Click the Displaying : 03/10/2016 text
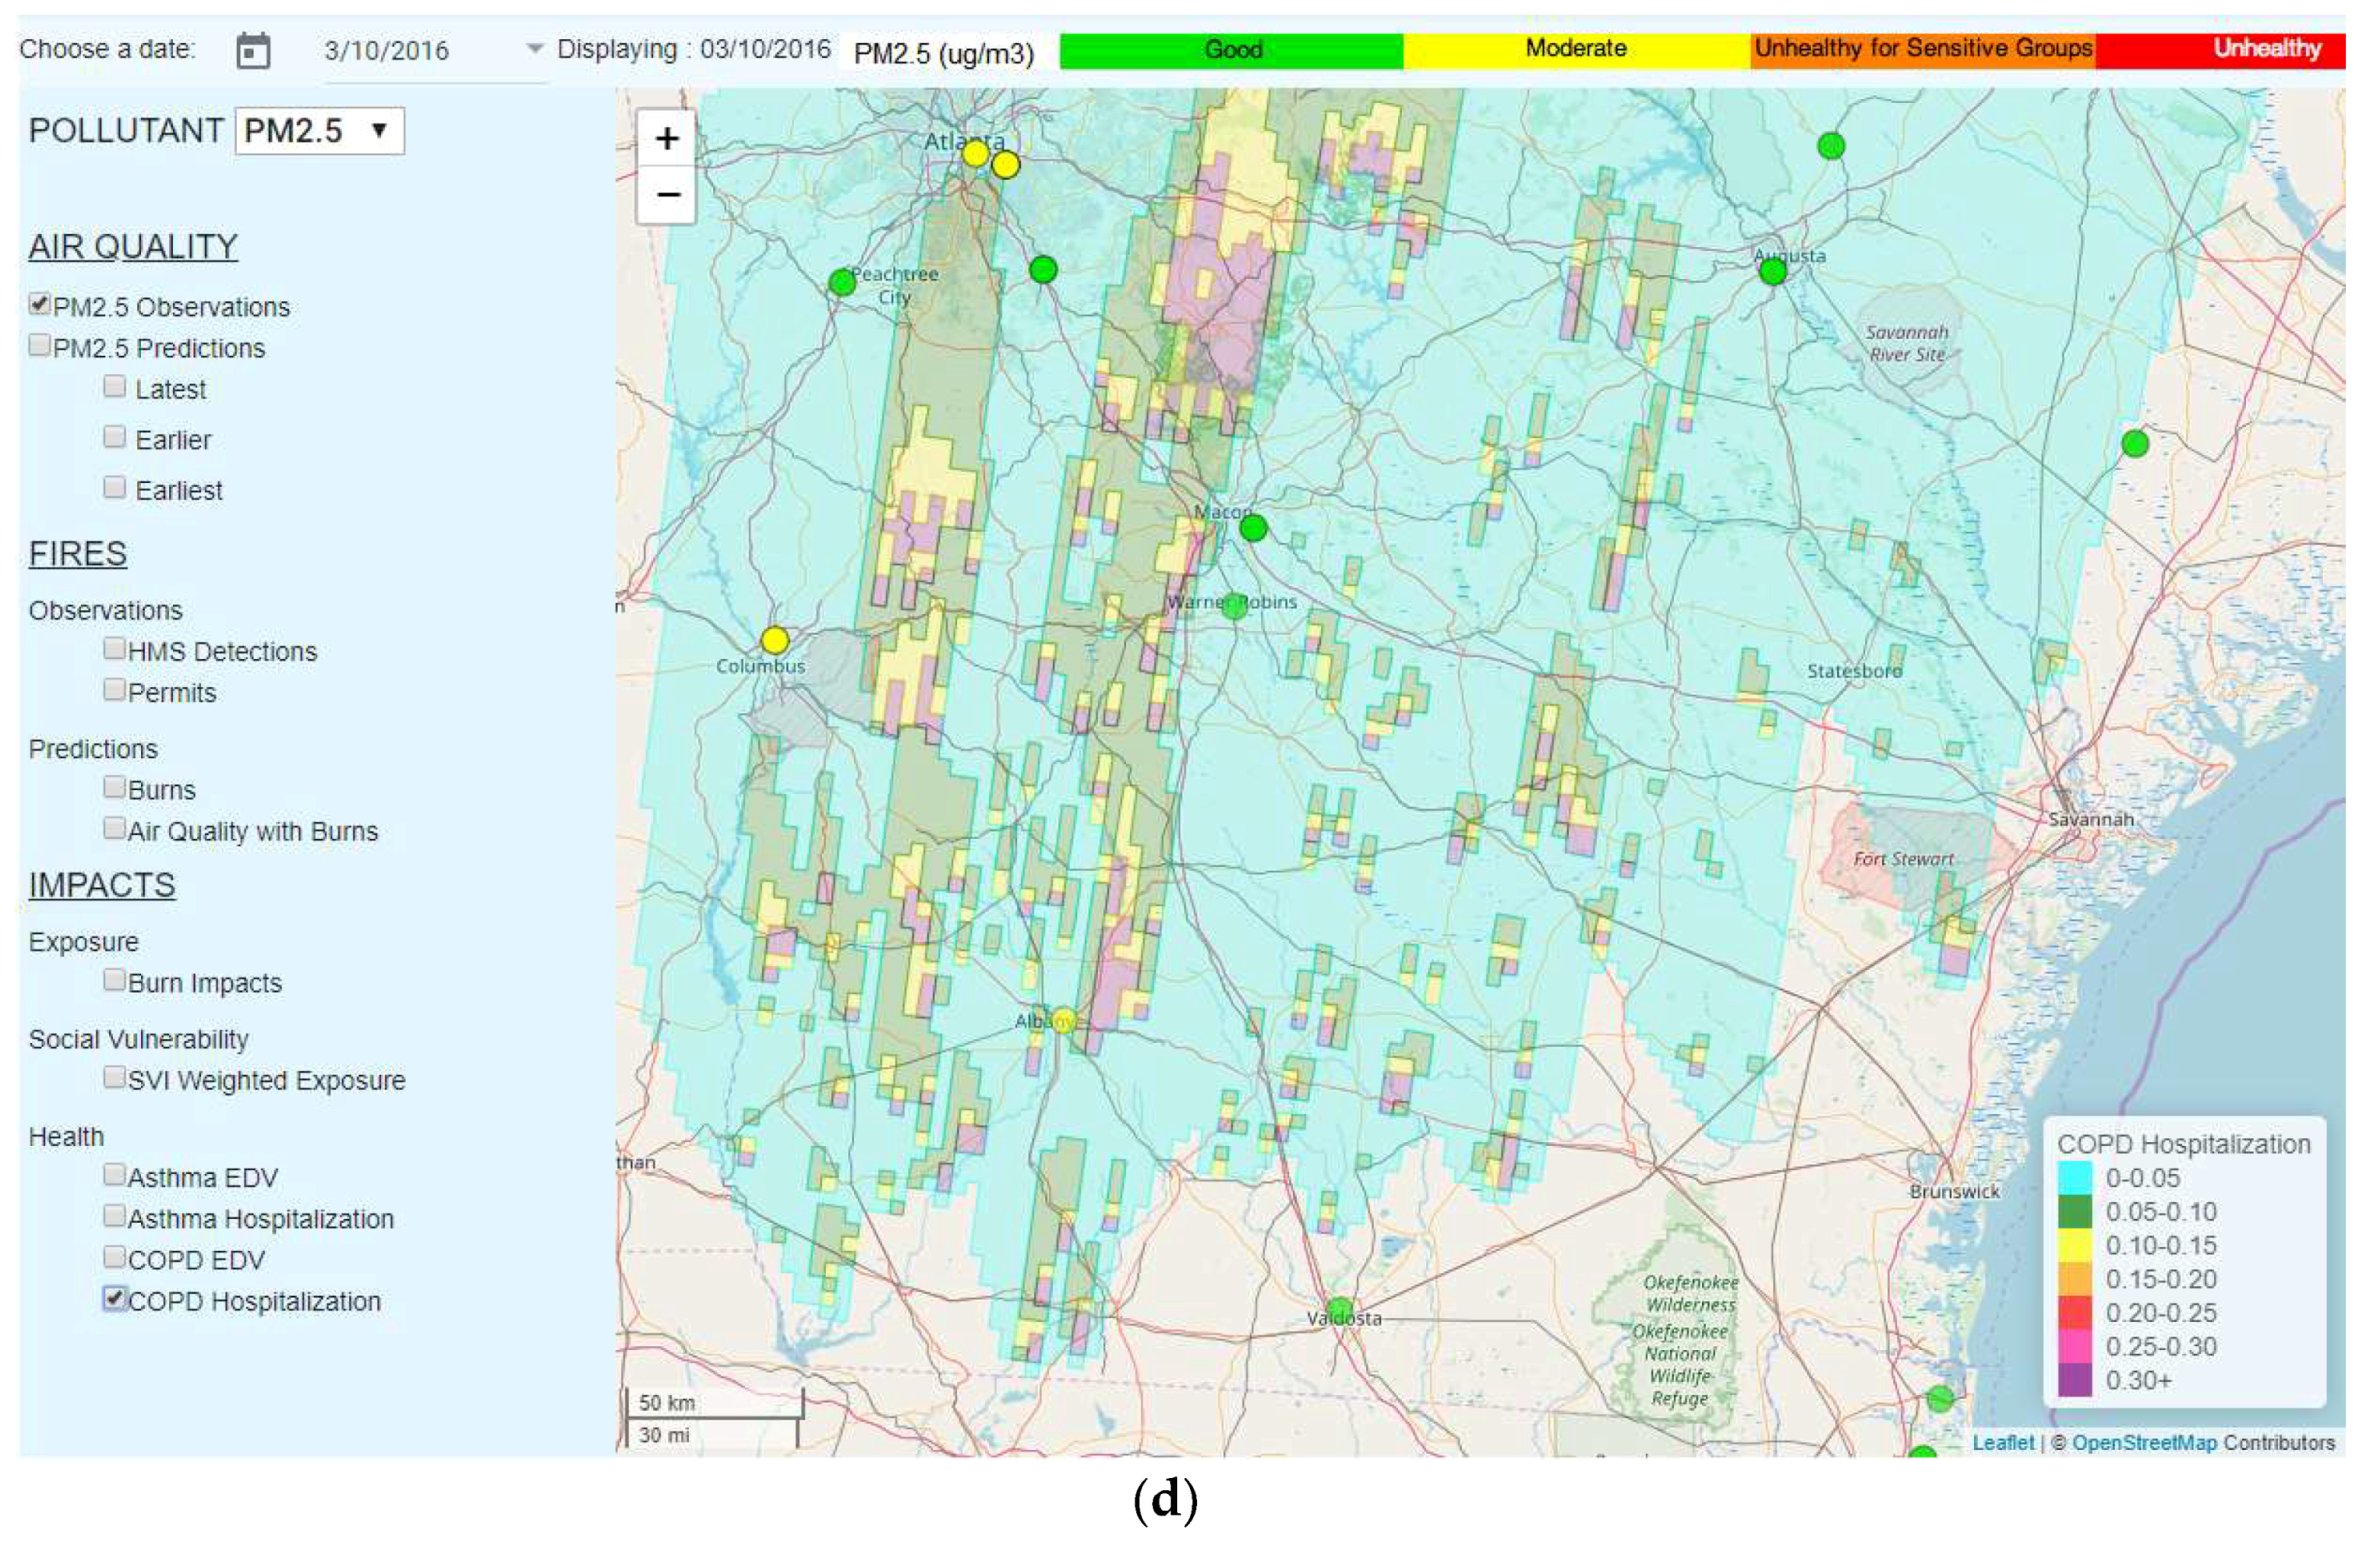Viewport: 2361px width, 1542px height. pyautogui.click(x=693, y=49)
